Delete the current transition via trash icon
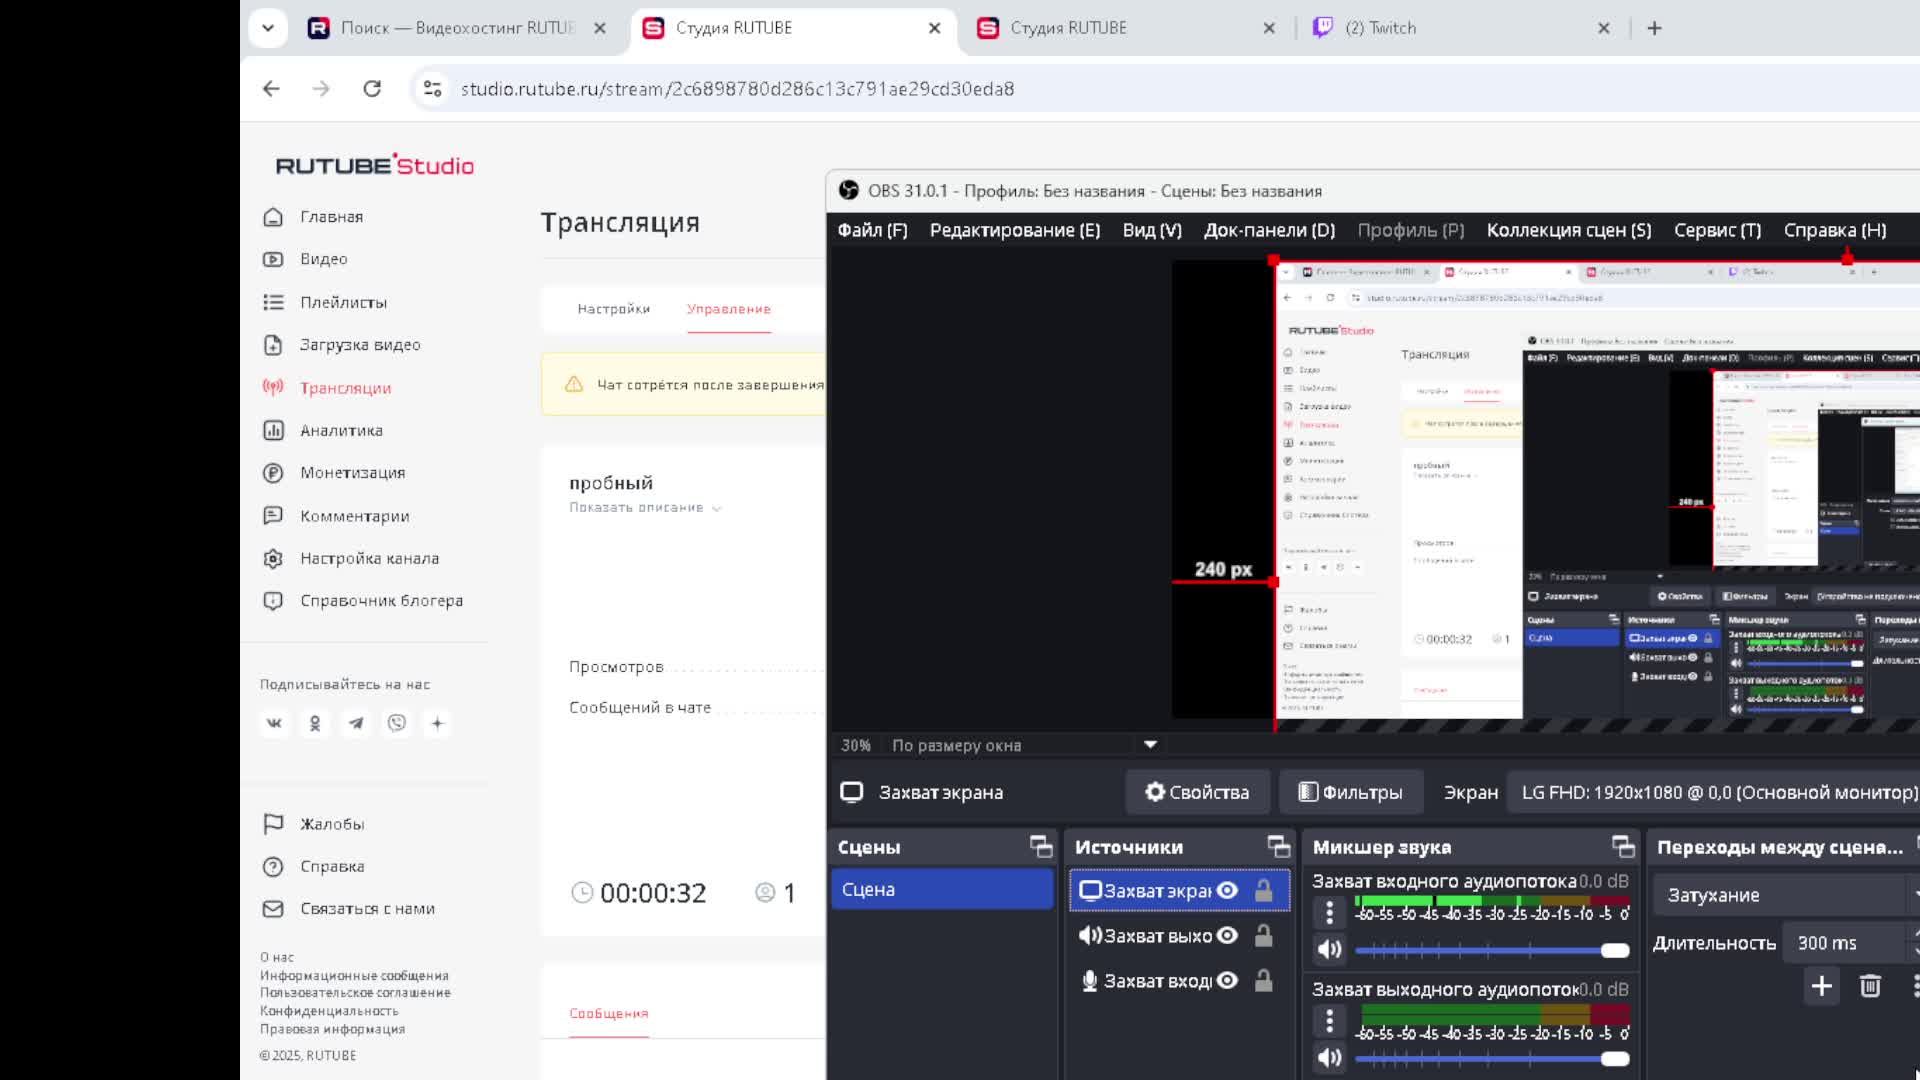 [x=1871, y=986]
